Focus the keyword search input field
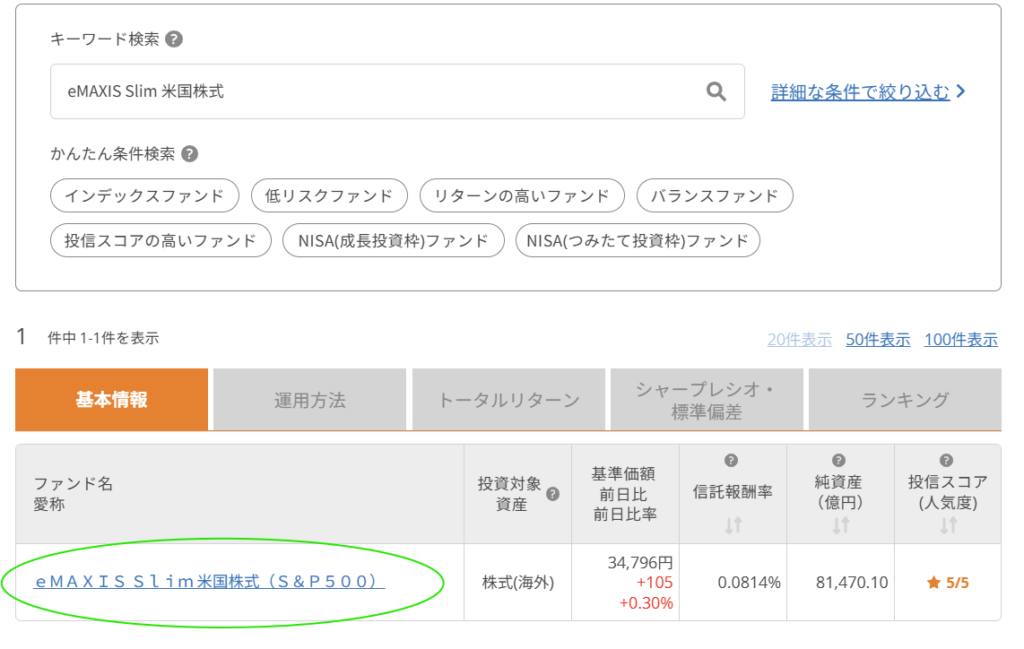This screenshot has width=1024, height=649. pyautogui.click(x=397, y=91)
